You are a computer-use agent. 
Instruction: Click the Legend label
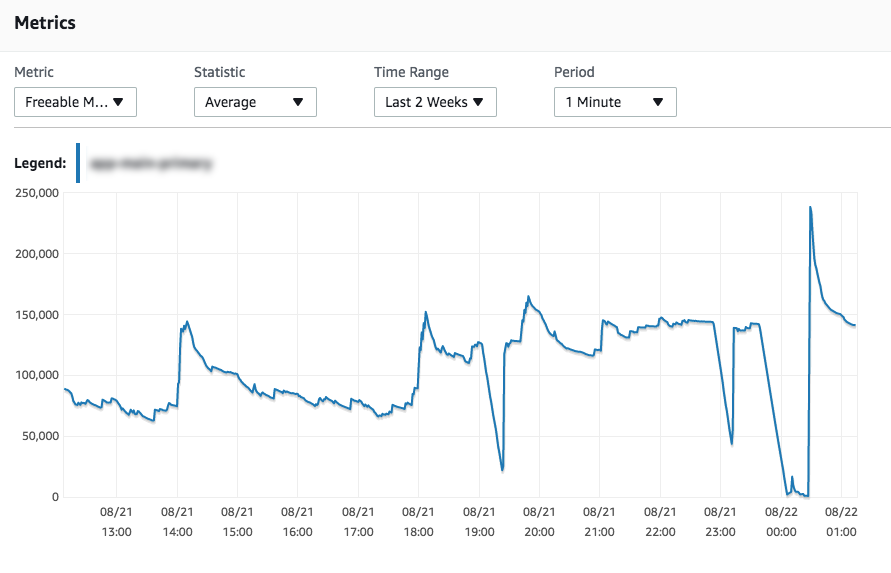(40, 163)
